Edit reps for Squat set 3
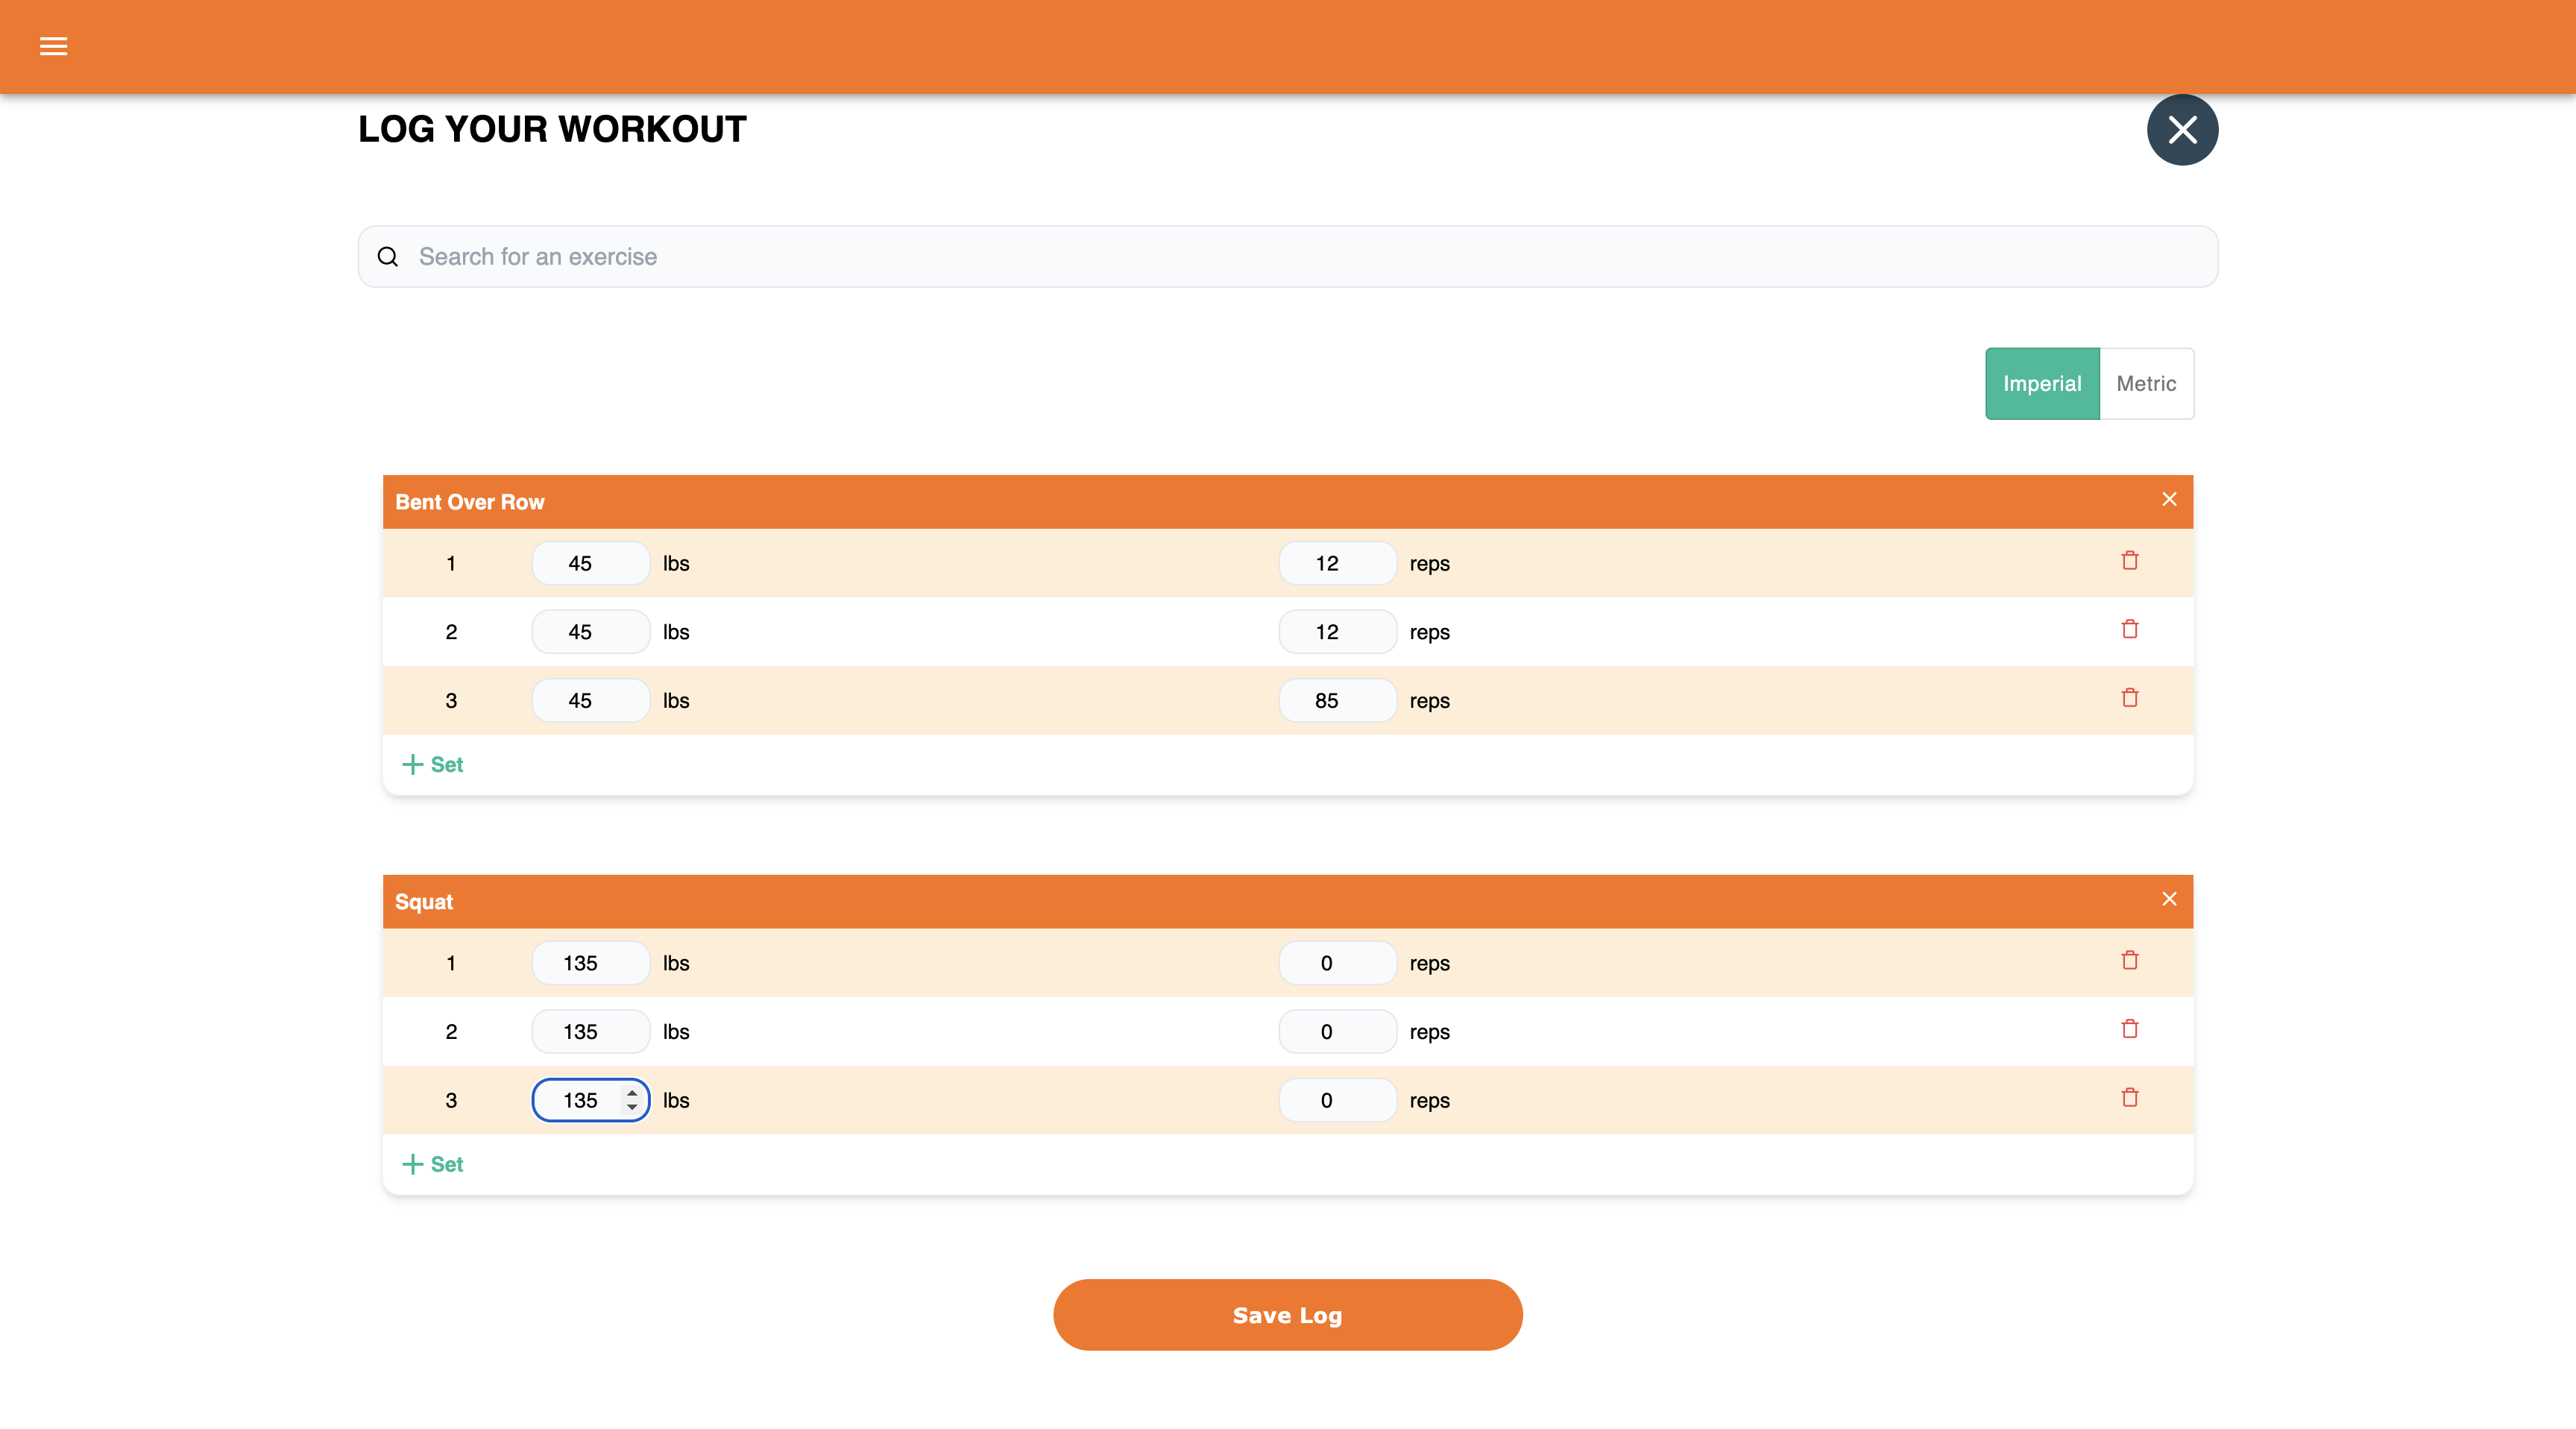The image size is (2576, 1429). click(1337, 1101)
